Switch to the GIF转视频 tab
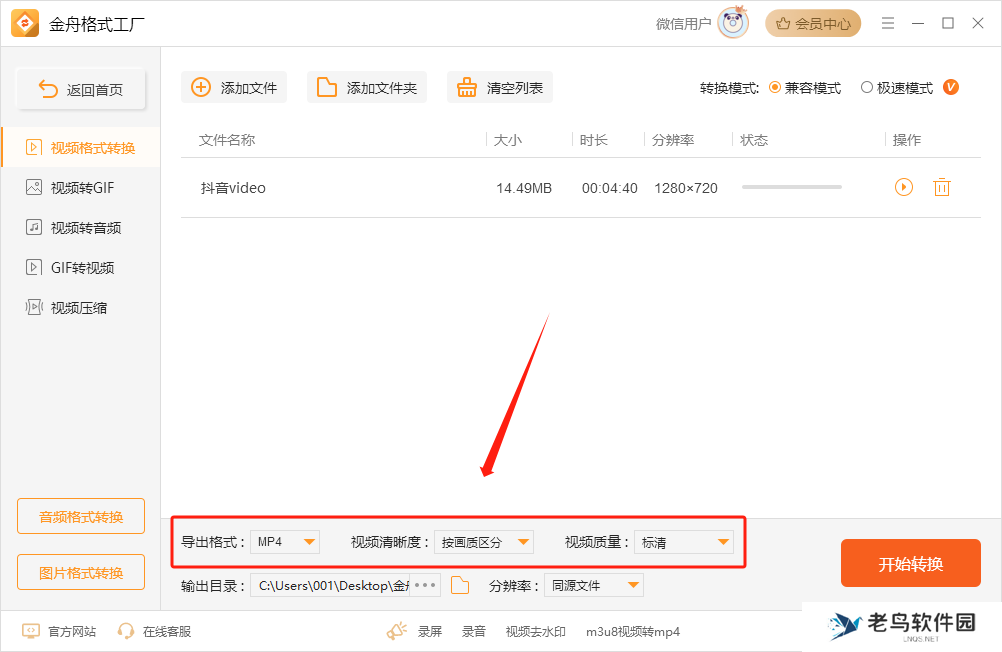 pyautogui.click(x=81, y=268)
